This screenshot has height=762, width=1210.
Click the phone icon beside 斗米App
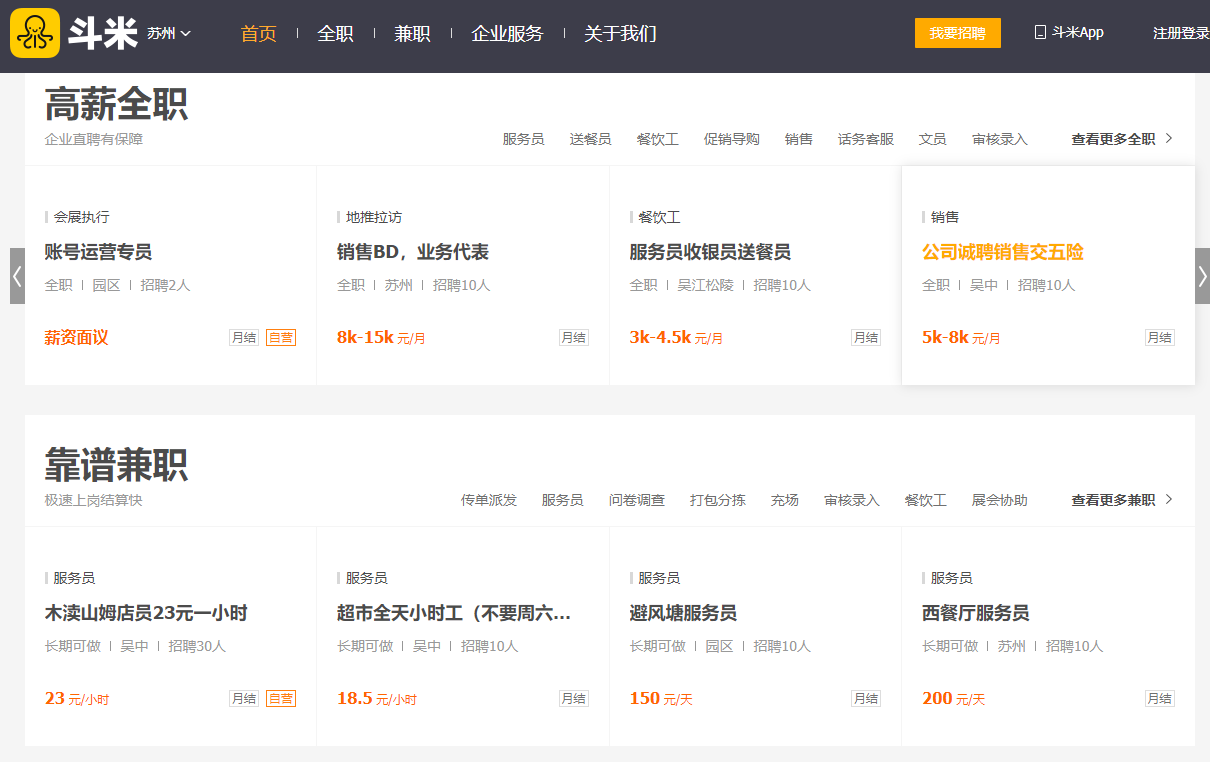(x=1040, y=32)
